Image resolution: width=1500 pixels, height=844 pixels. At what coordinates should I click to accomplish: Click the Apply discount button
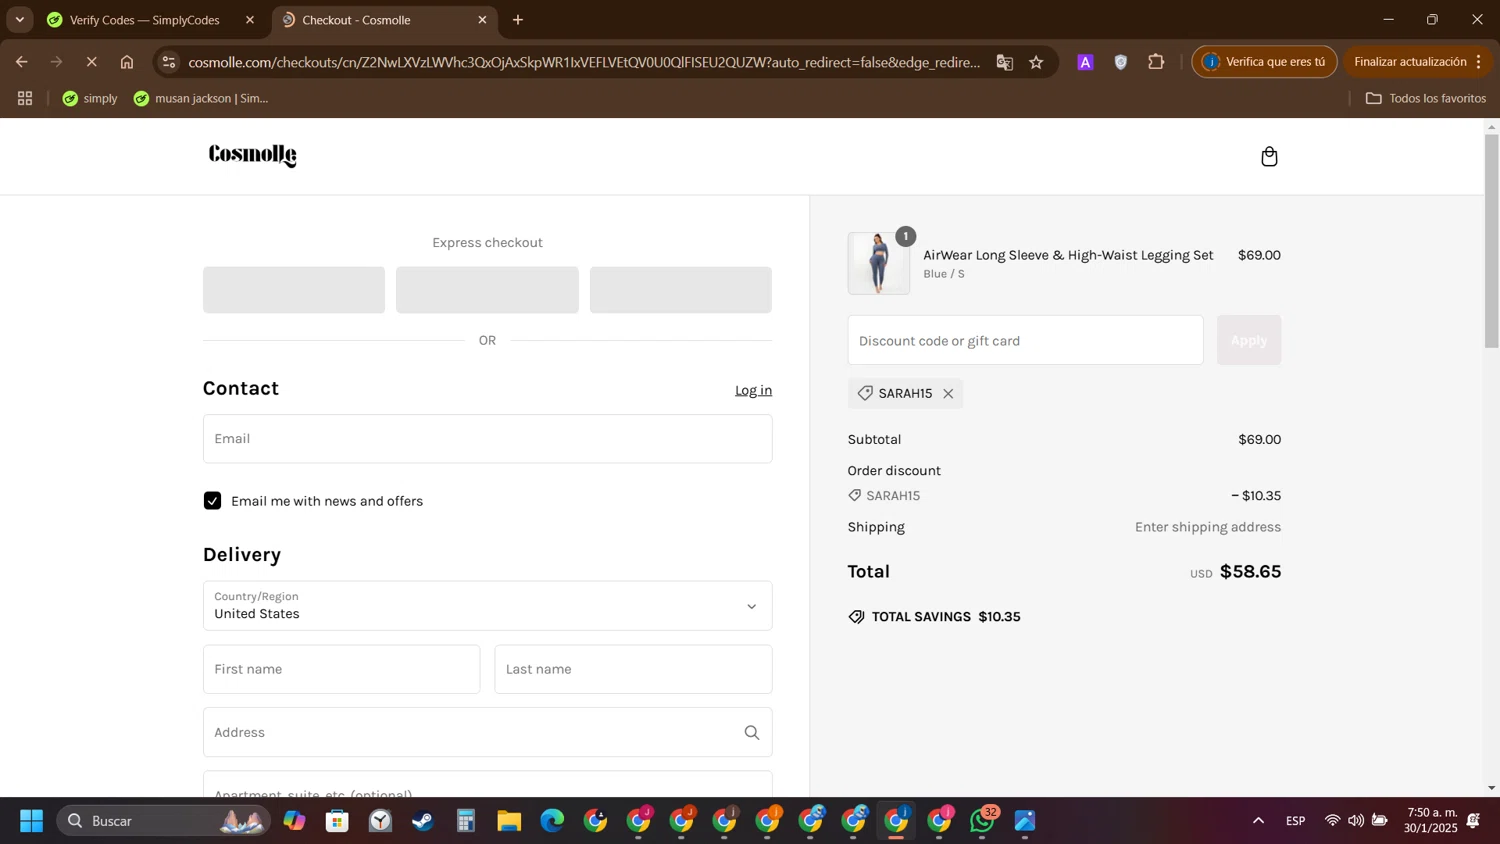[1248, 340]
